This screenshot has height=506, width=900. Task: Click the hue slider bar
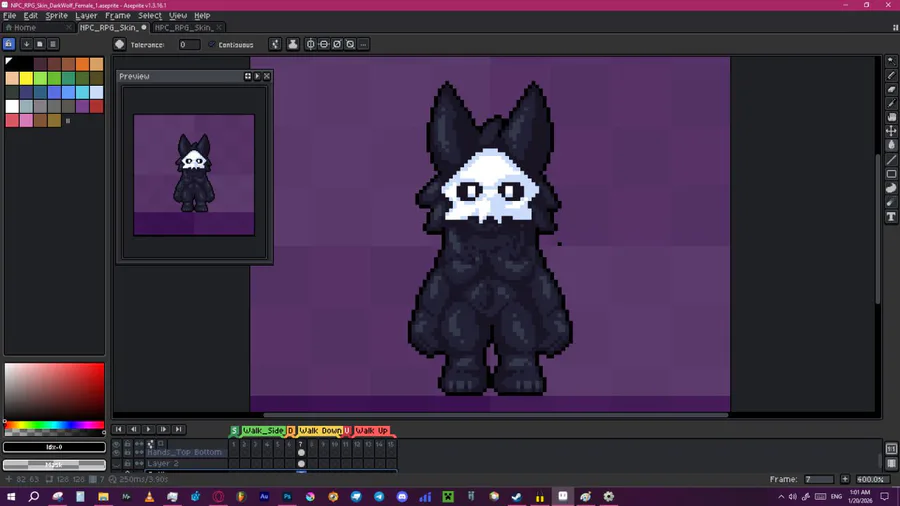point(54,425)
